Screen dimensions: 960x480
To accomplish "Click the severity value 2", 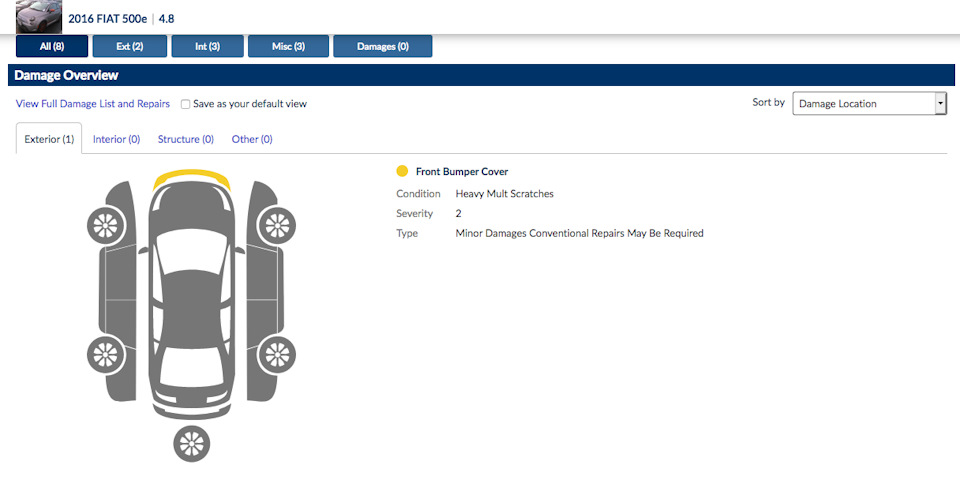I will point(459,213).
